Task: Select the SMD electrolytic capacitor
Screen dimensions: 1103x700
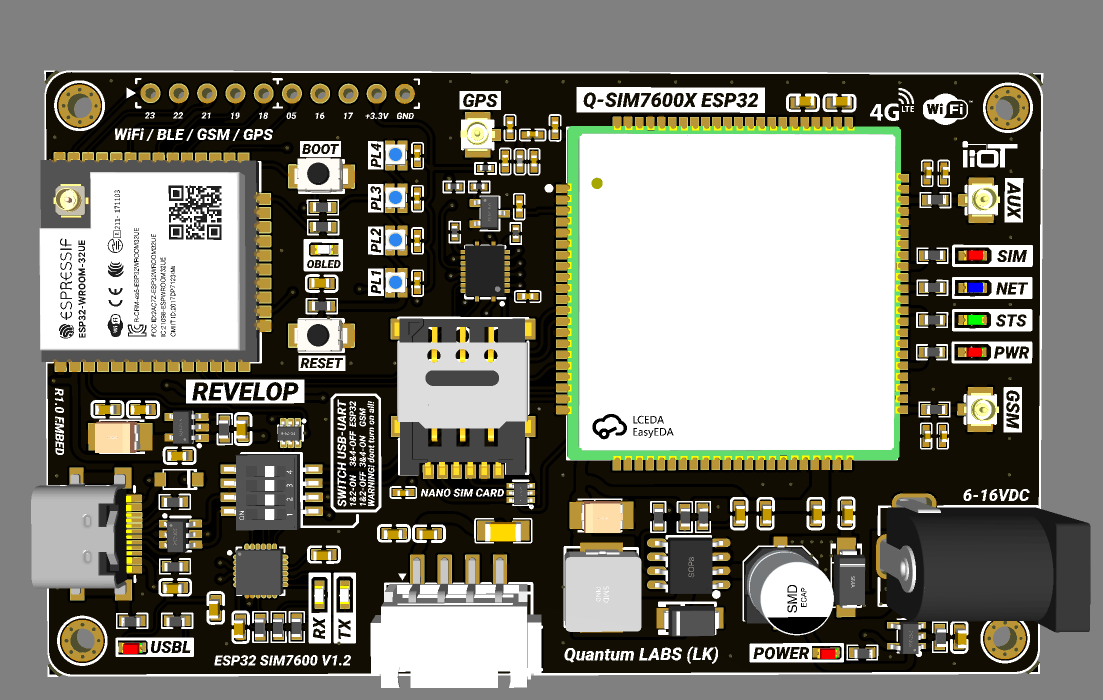Action: point(787,590)
